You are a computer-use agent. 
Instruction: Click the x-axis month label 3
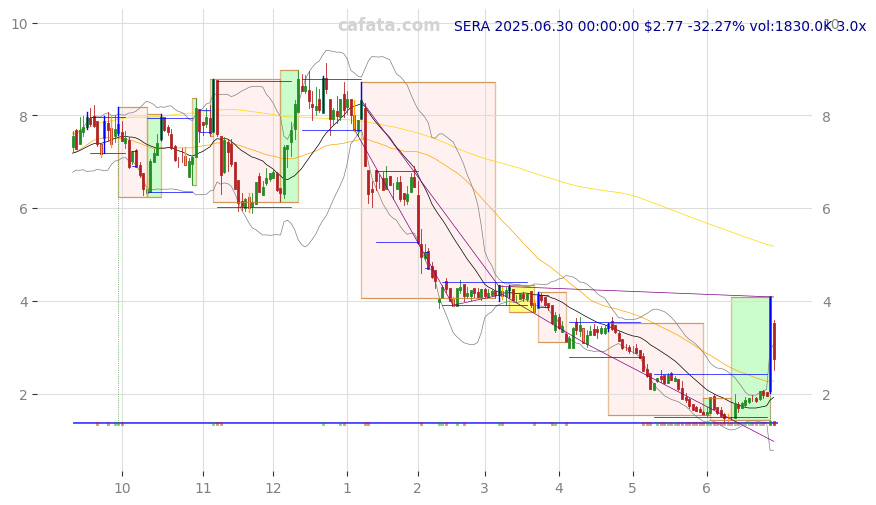tap(484, 488)
